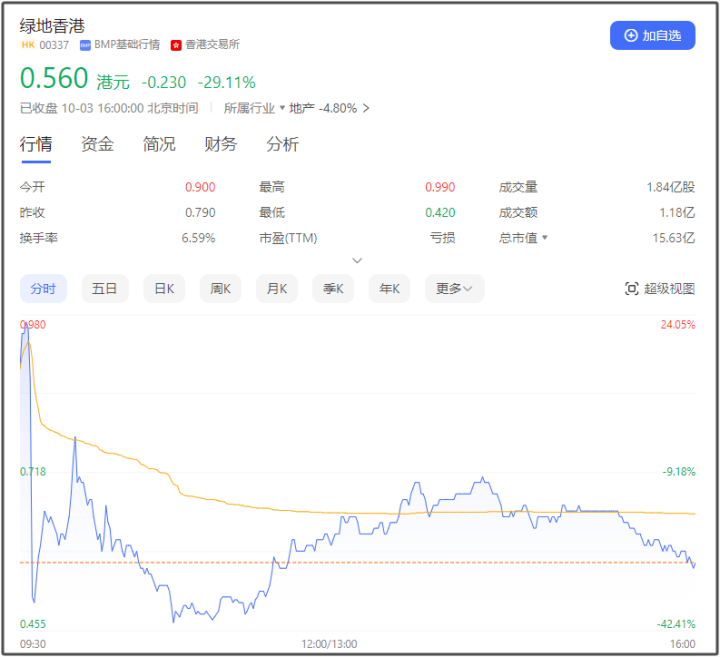Screen dimensions: 720x657
Task: Click the current price 0.560
Action: (54, 78)
